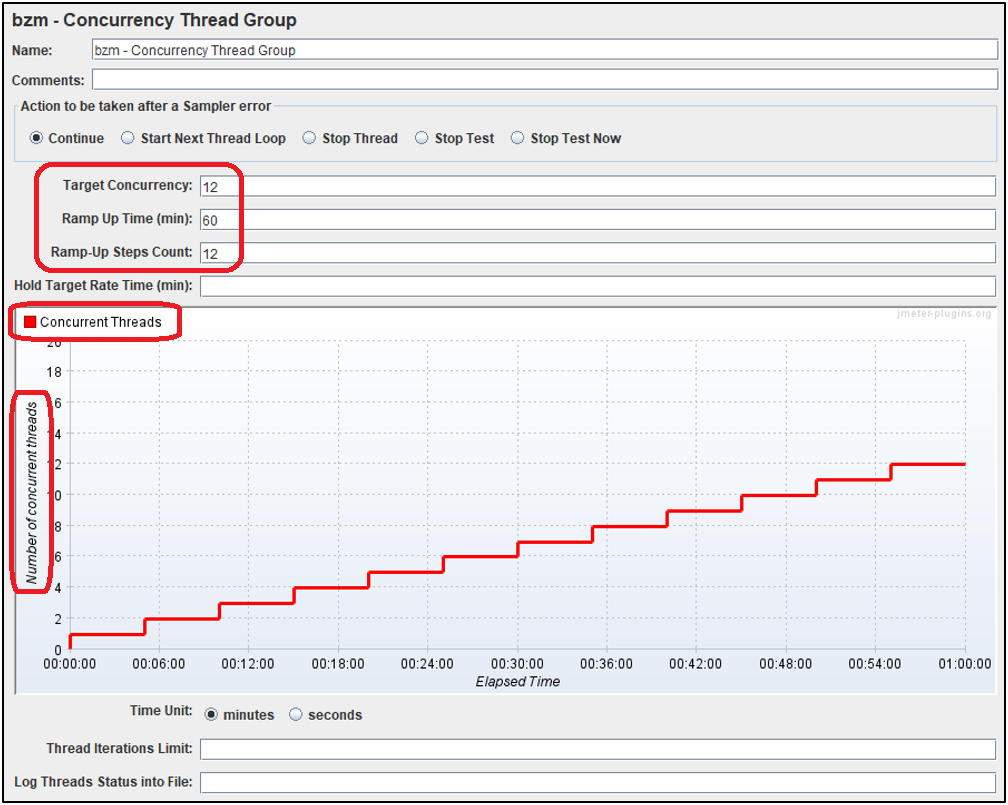Click the 00:06:00 x-axis tick label

[159, 664]
